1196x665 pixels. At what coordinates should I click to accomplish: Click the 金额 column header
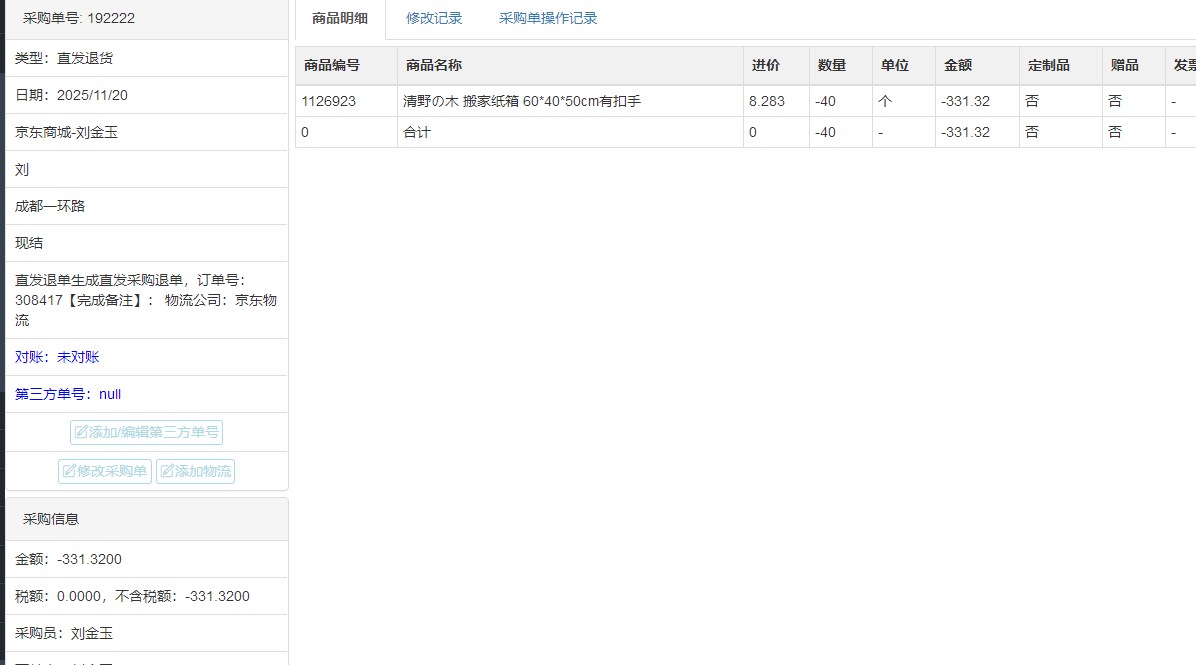(957, 65)
